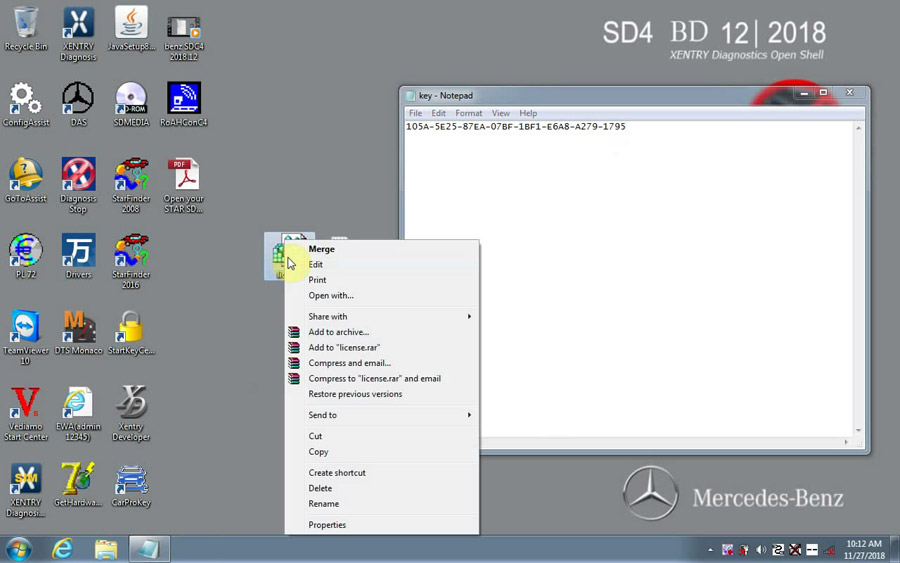The height and width of the screenshot is (563, 900).
Task: Open Windows Explorer from the taskbar
Action: [106, 549]
